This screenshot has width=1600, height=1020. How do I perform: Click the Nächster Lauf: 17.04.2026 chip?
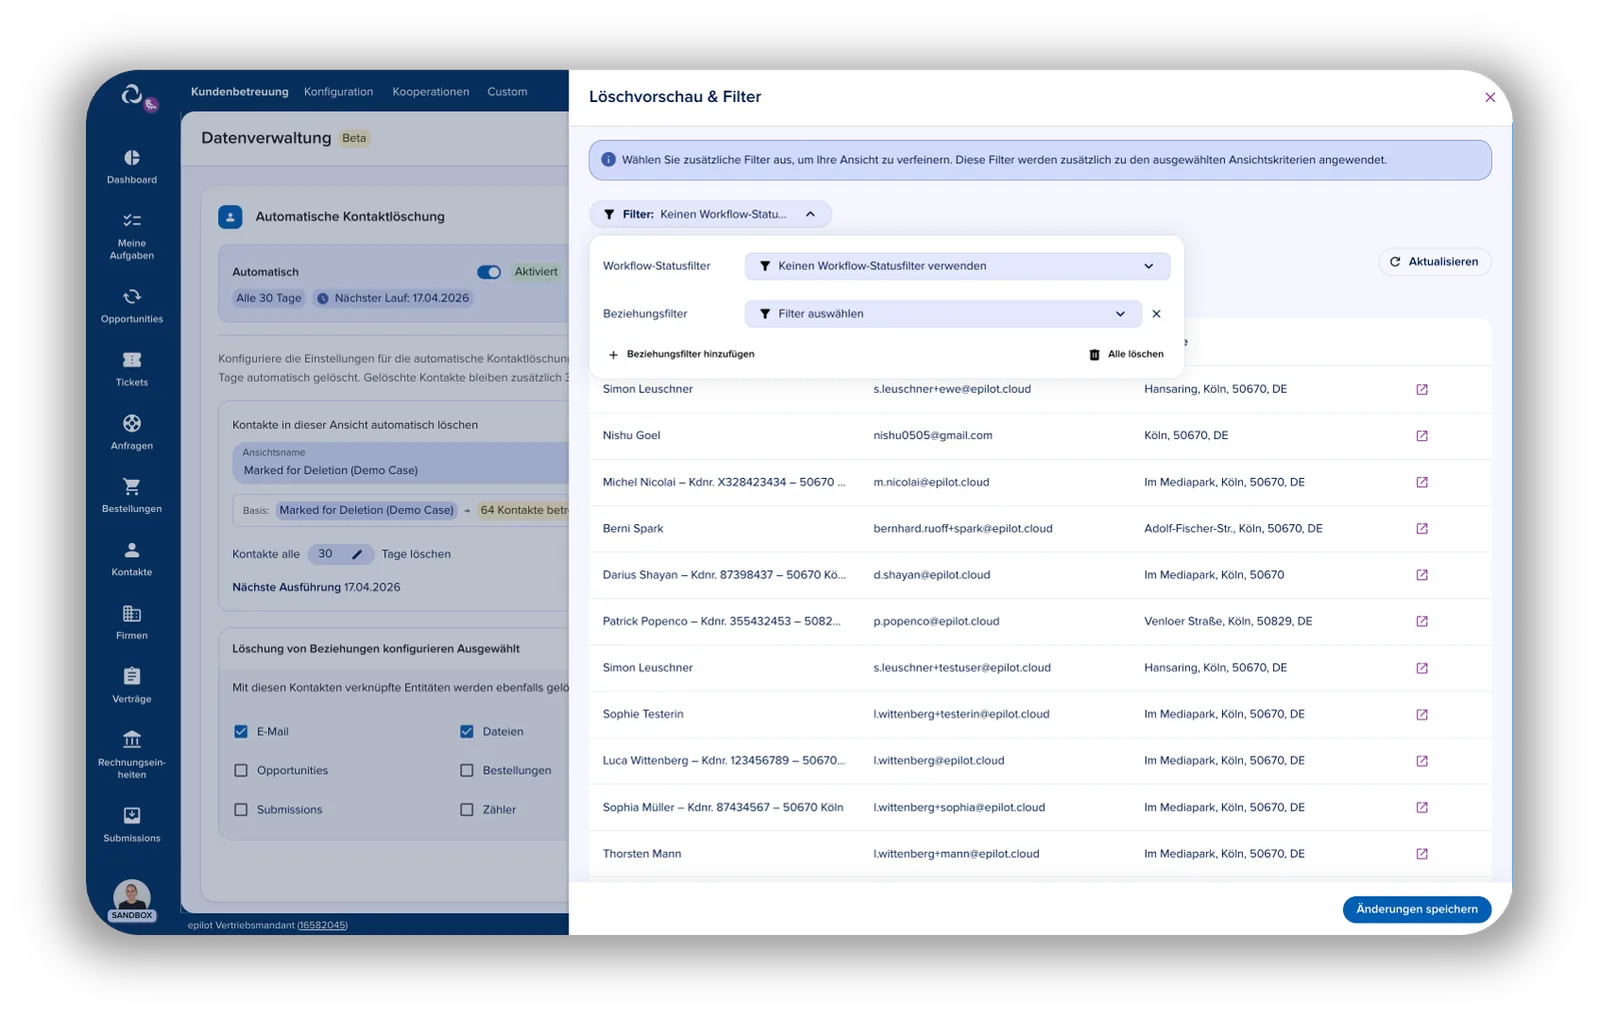(393, 298)
